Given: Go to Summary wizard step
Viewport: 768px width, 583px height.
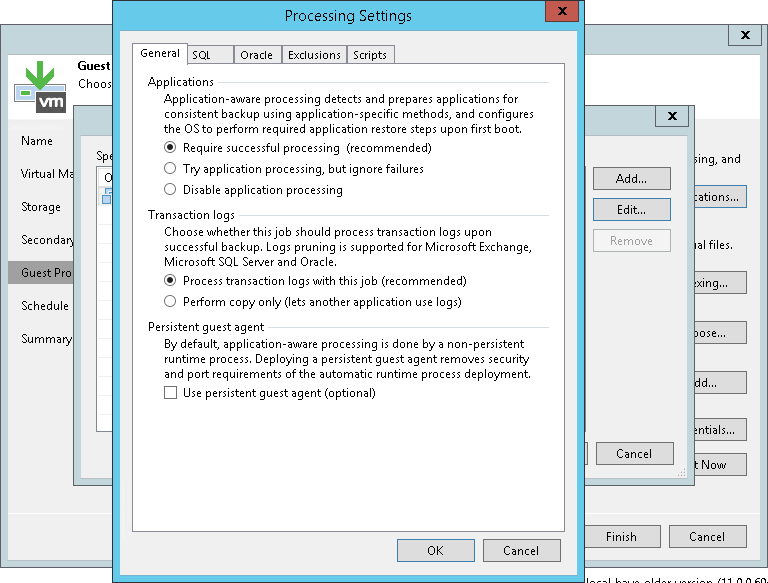Looking at the screenshot, I should coord(46,339).
